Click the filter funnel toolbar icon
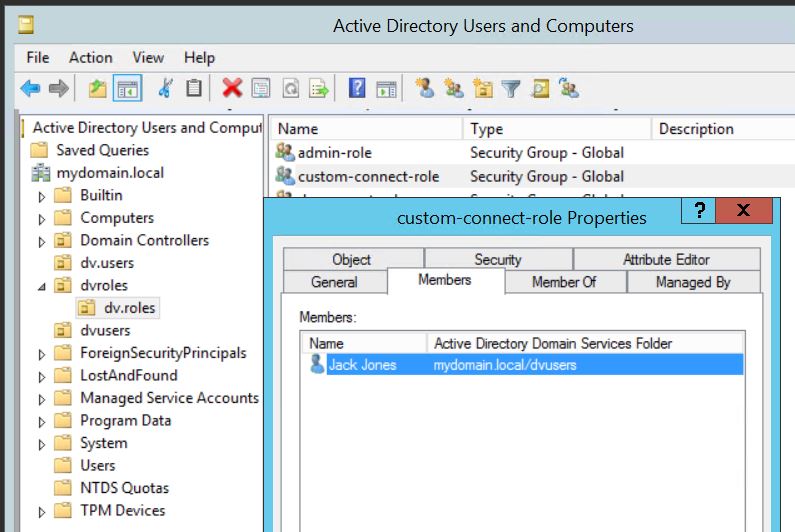 (511, 89)
